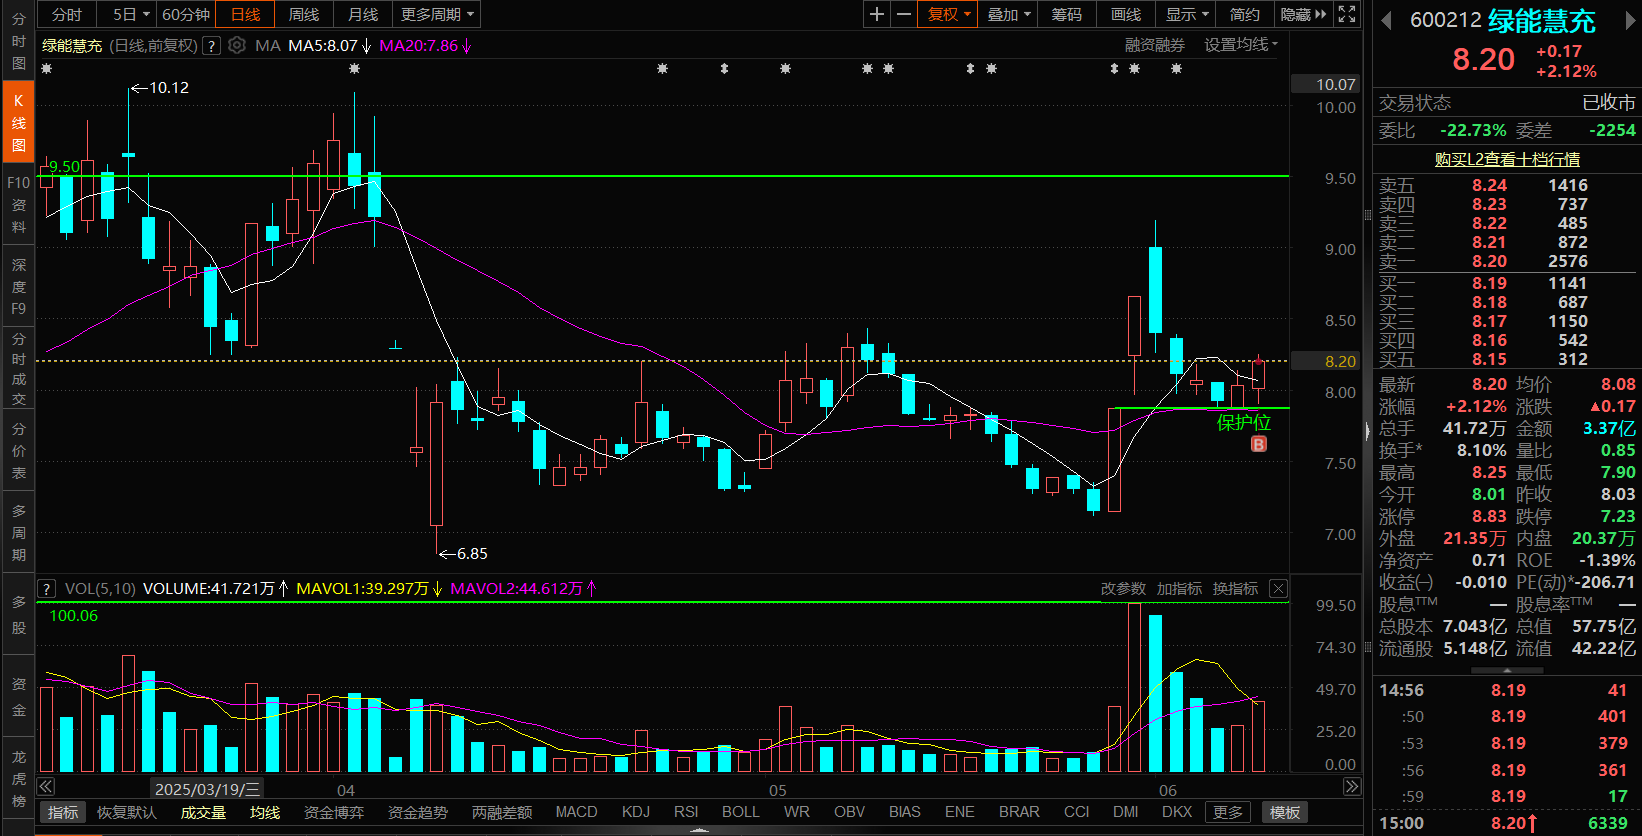Open 更多周期 dropdown
This screenshot has width=1642, height=836.
pyautogui.click(x=437, y=14)
